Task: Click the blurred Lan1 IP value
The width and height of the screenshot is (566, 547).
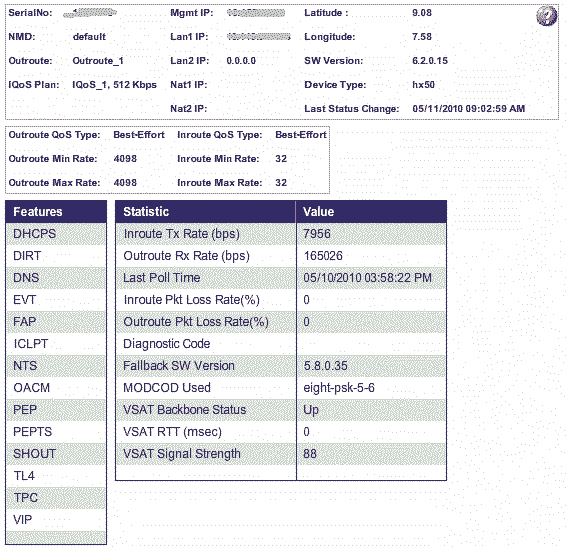Action: (x=258, y=37)
